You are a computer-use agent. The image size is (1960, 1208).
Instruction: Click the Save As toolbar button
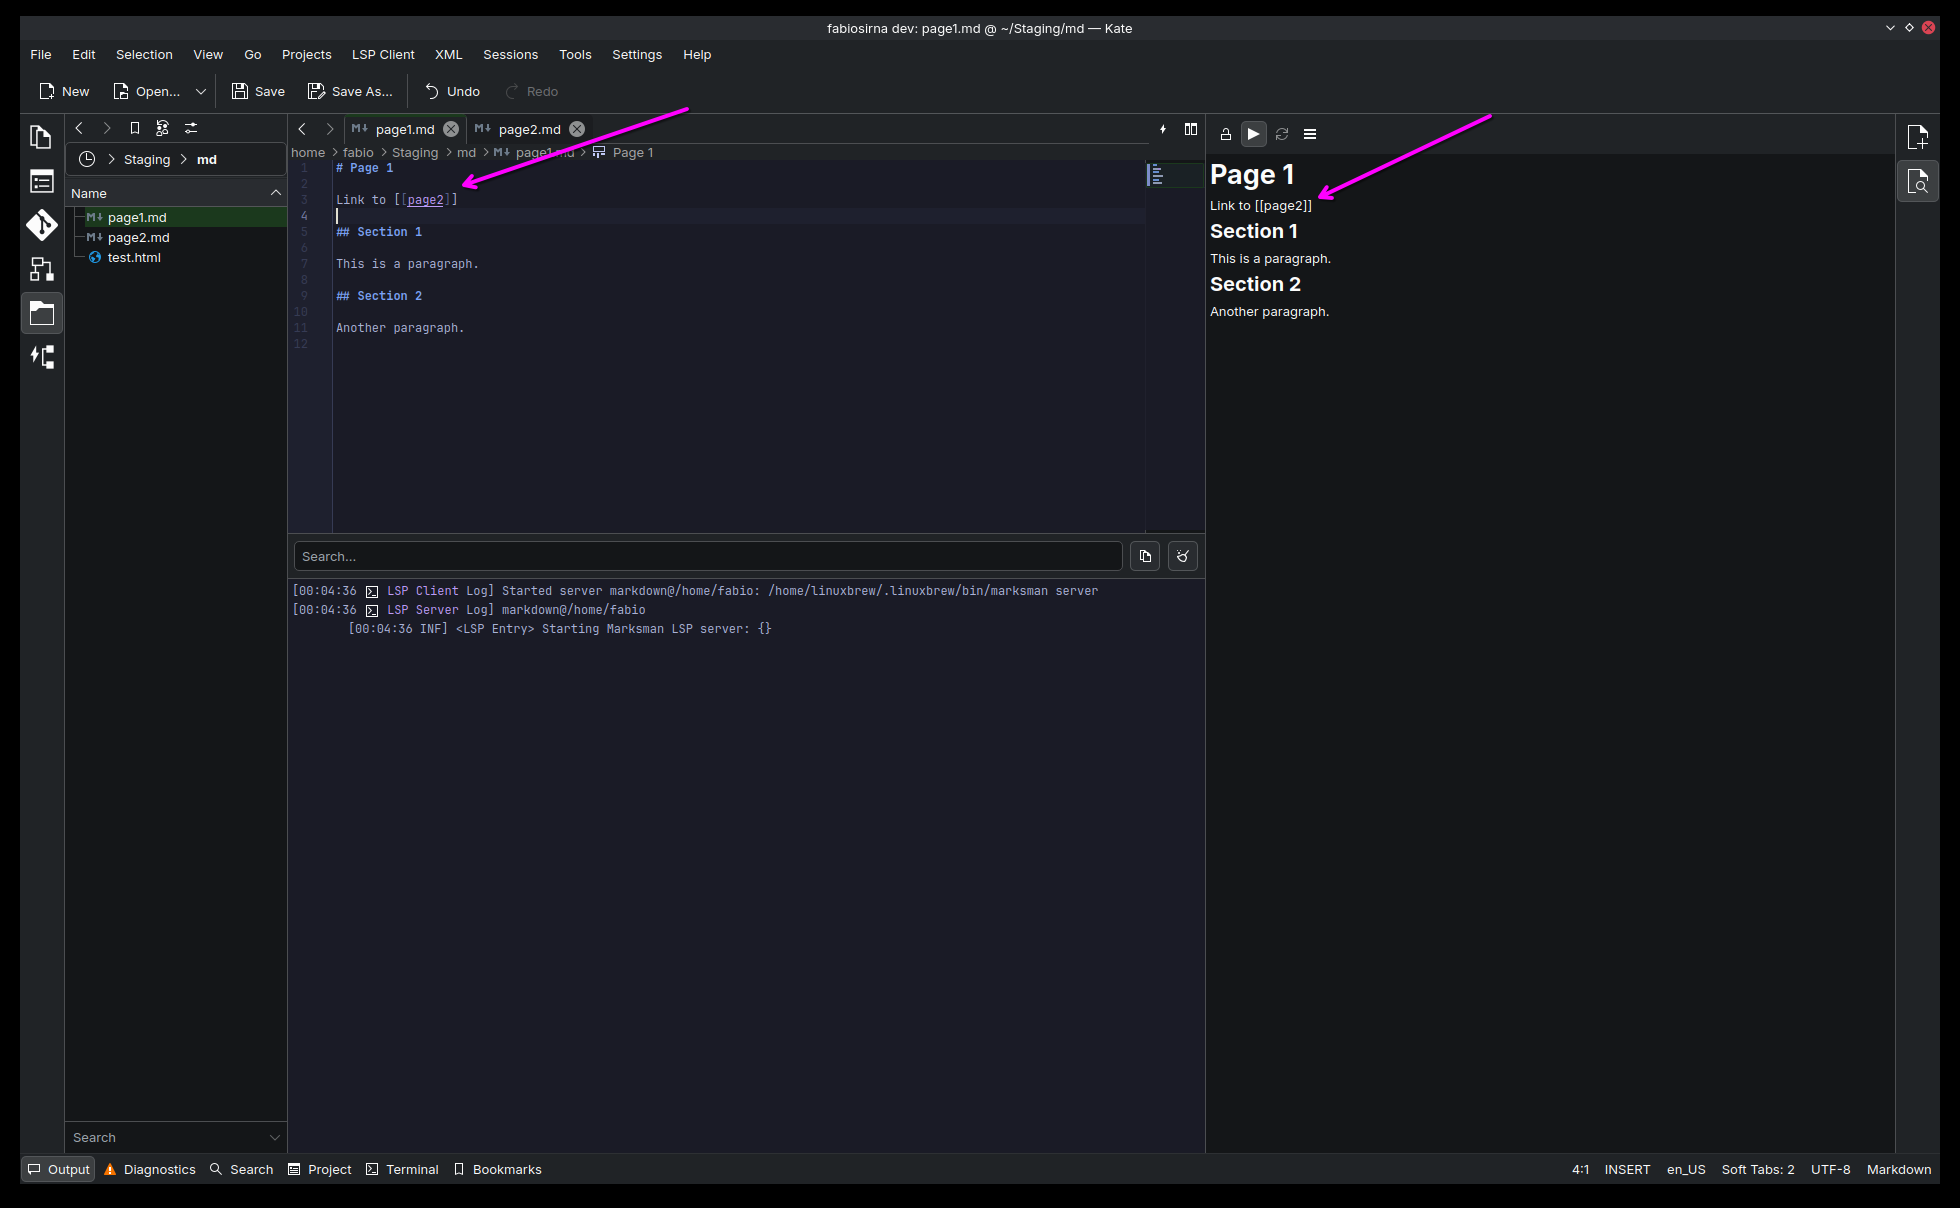coord(350,91)
